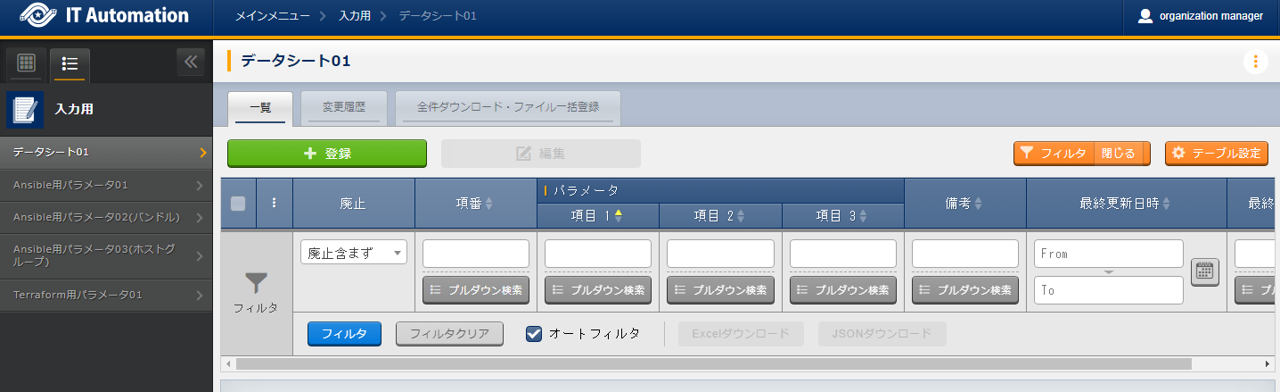This screenshot has width=1280, height=392.
Task: Click 閉じる to close filter
Action: point(1122,153)
